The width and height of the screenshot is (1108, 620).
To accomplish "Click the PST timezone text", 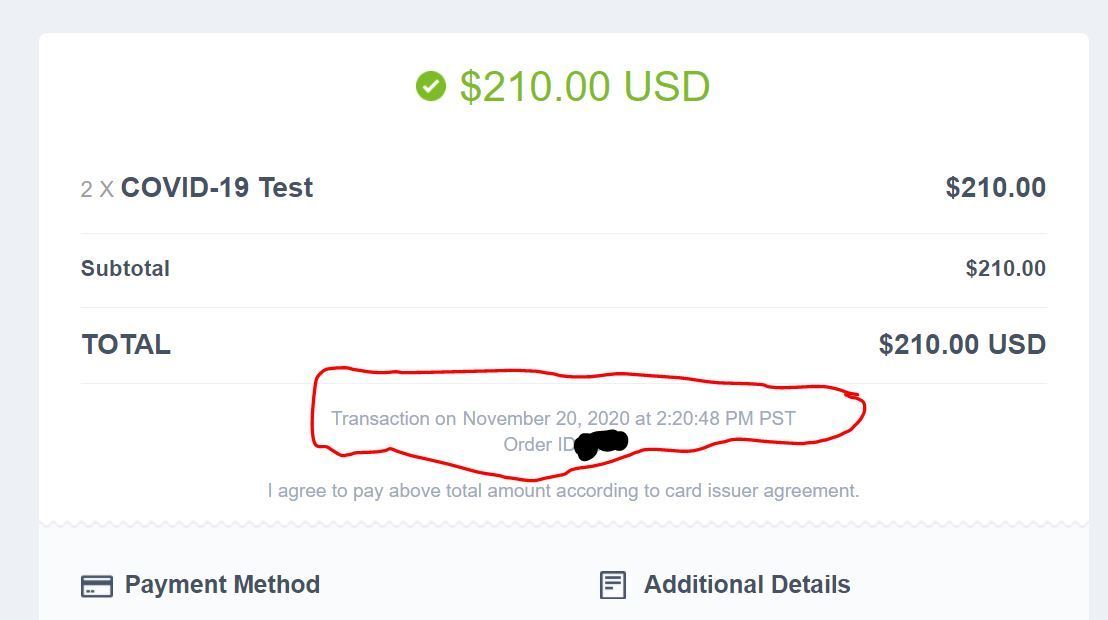I will point(777,419).
